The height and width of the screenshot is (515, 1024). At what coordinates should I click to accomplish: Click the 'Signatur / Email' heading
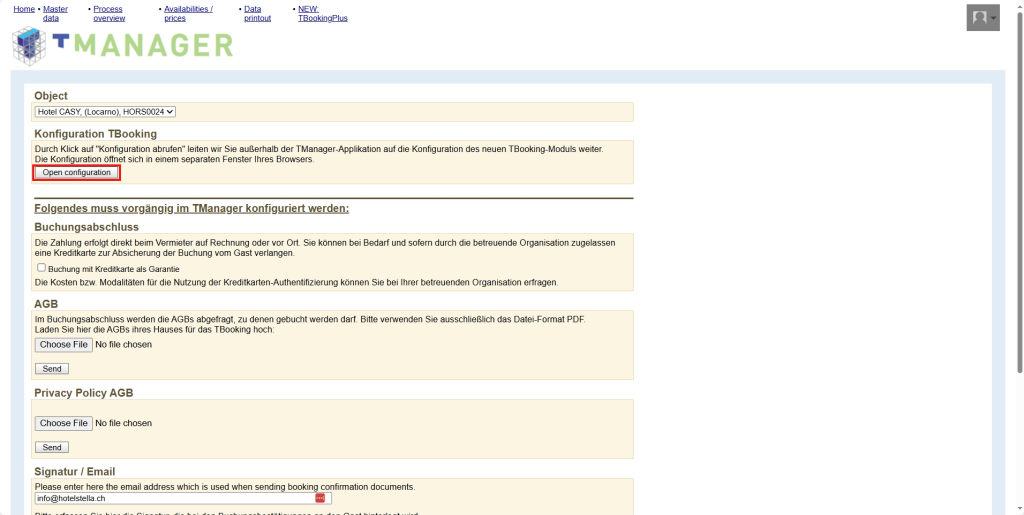point(75,471)
